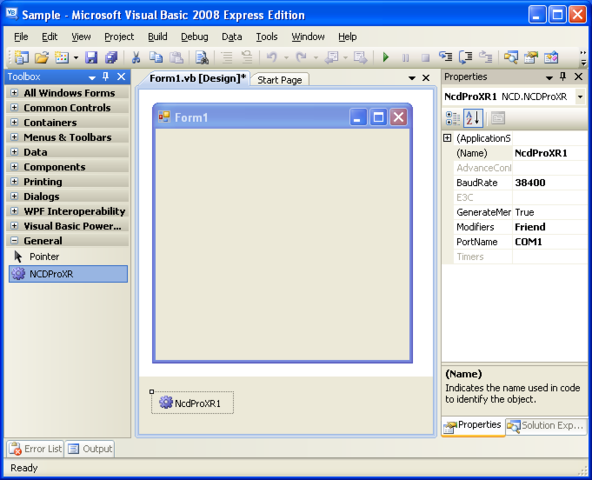Click the Open File toolbar icon
The image size is (592, 480).
pyautogui.click(x=42, y=57)
